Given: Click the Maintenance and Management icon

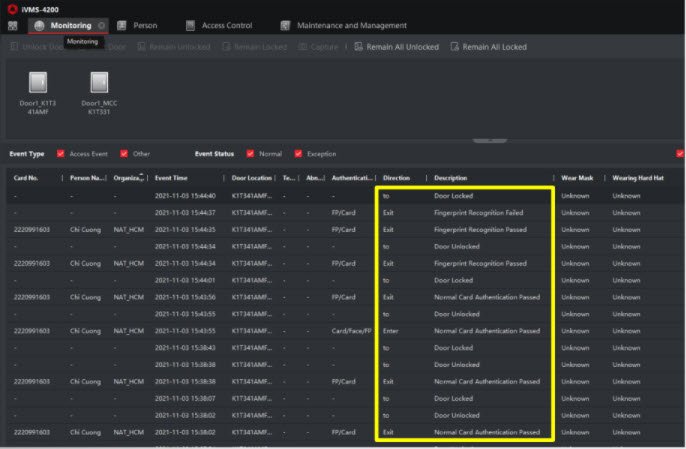Looking at the screenshot, I should point(285,26).
